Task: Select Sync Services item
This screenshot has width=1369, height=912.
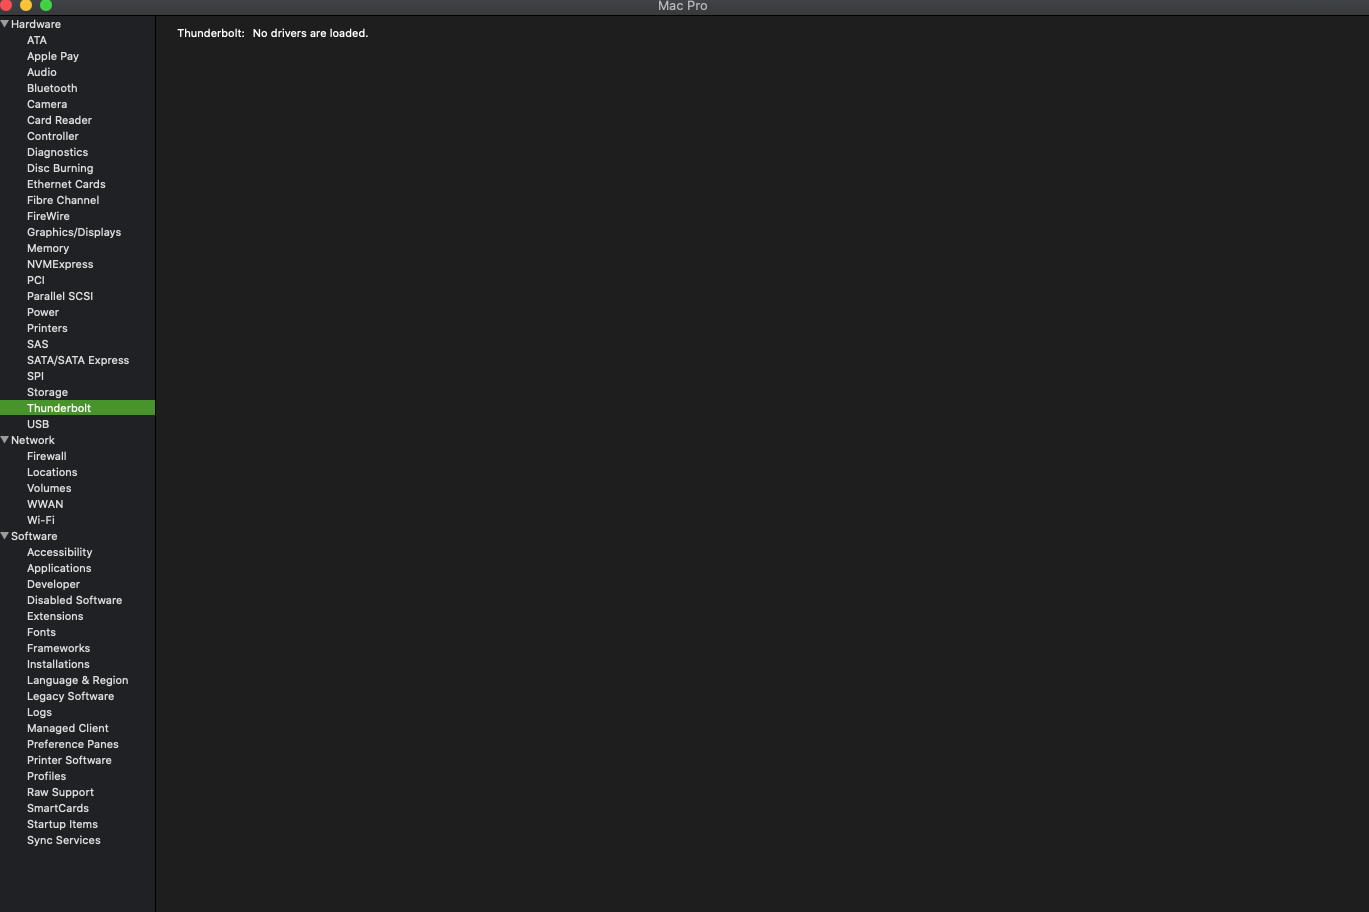Action: tap(64, 840)
